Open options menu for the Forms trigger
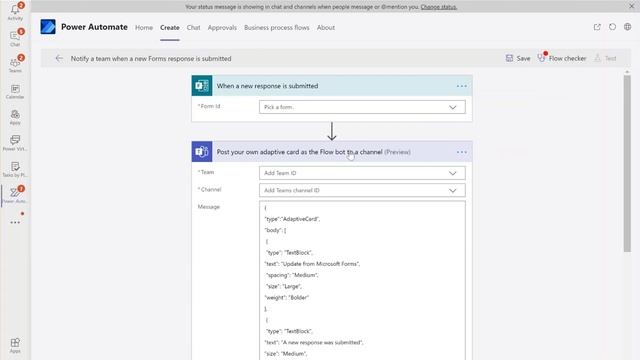 tap(462, 86)
